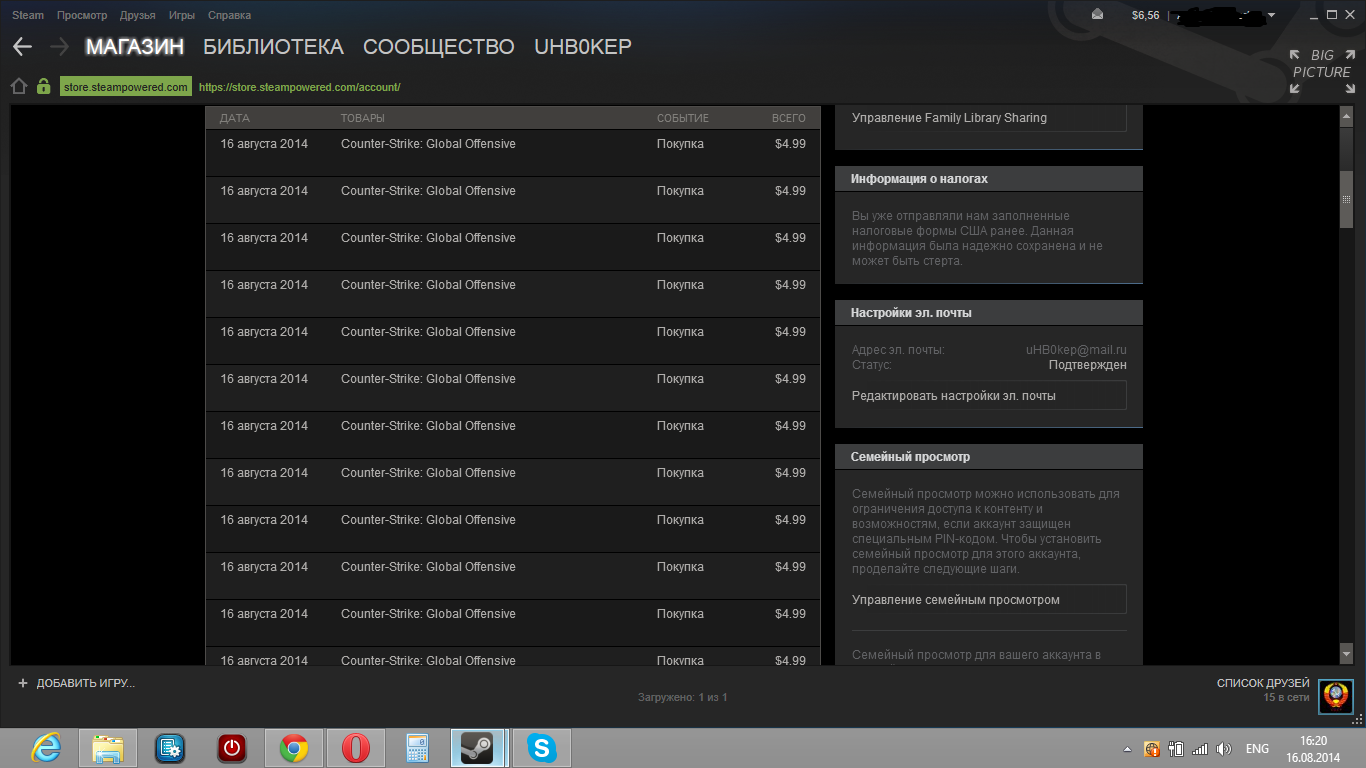Launch Google Chrome from the taskbar
Viewport: 1366px width, 768px height.
point(294,748)
